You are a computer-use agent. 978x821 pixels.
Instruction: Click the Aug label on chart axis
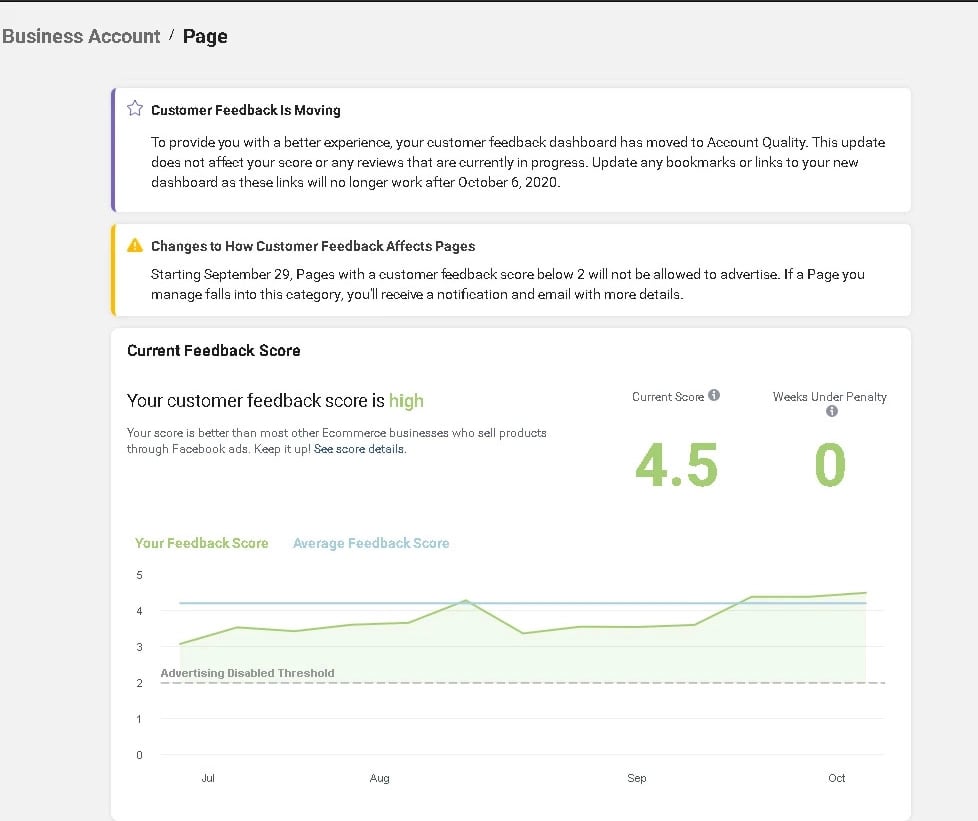click(379, 778)
